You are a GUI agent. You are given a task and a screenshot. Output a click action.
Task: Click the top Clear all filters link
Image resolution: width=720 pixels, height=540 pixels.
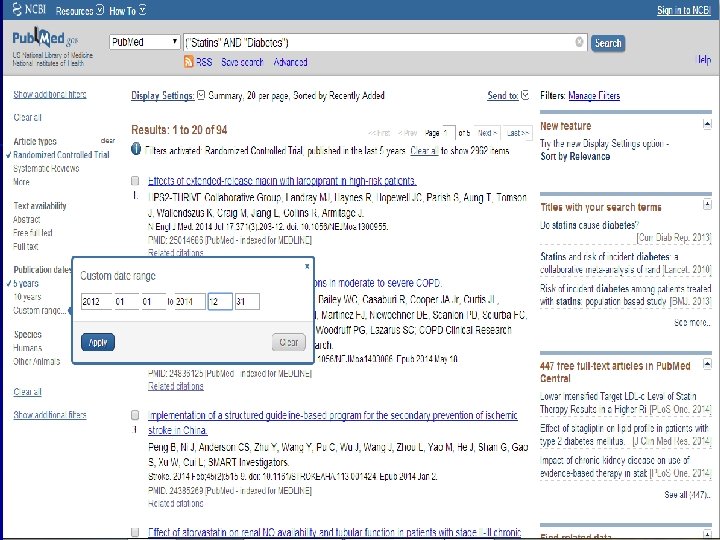coord(27,117)
